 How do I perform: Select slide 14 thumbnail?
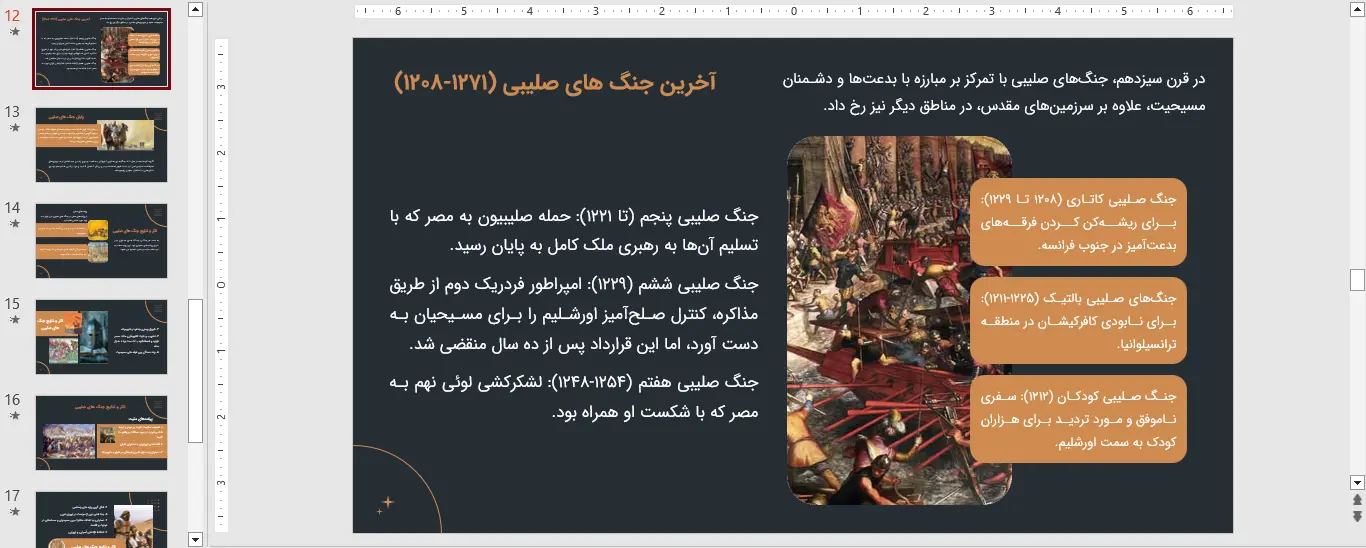click(x=101, y=241)
